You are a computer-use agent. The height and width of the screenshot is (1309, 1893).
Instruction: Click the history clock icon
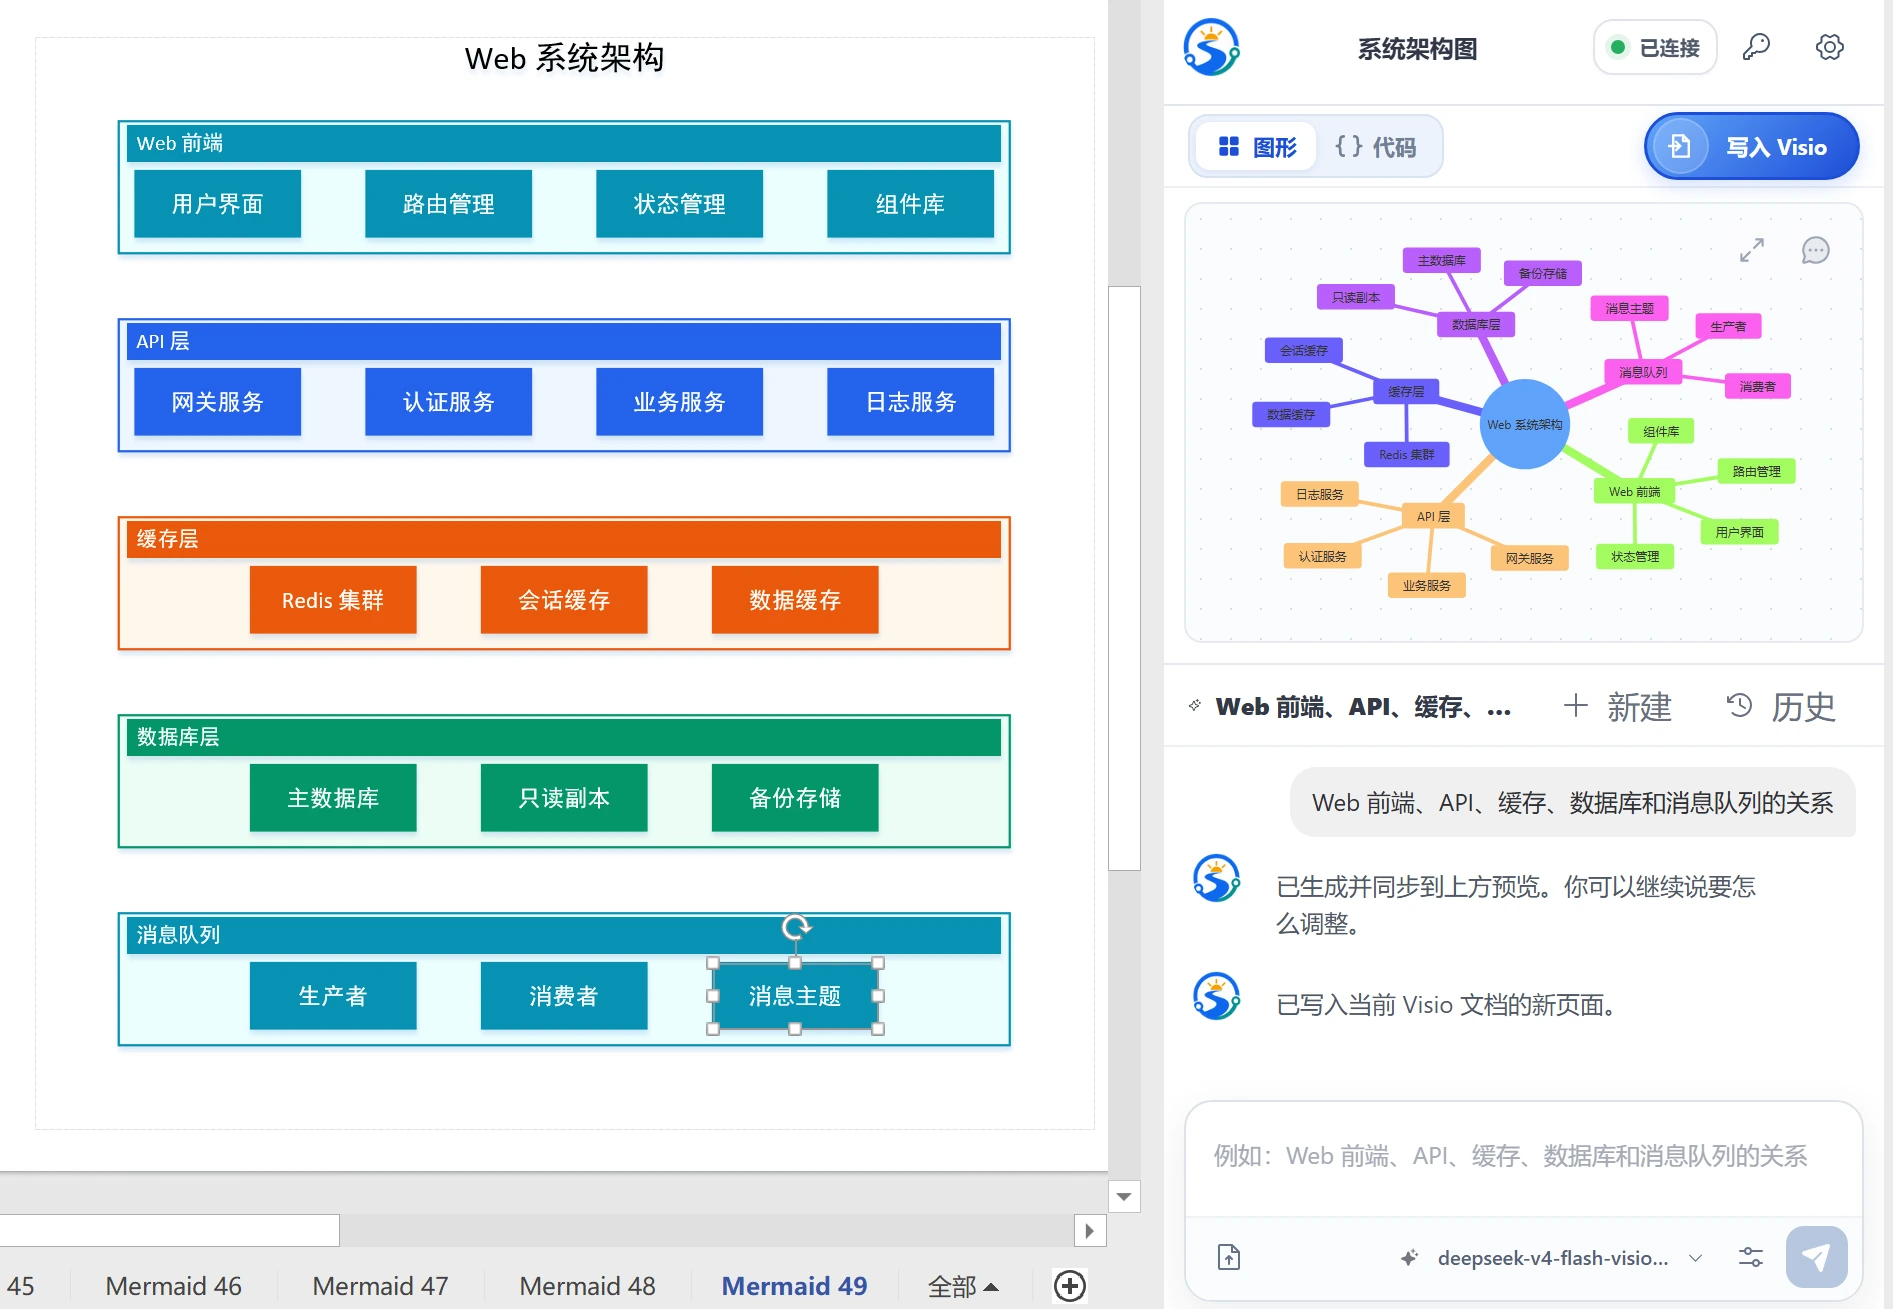point(1739,705)
